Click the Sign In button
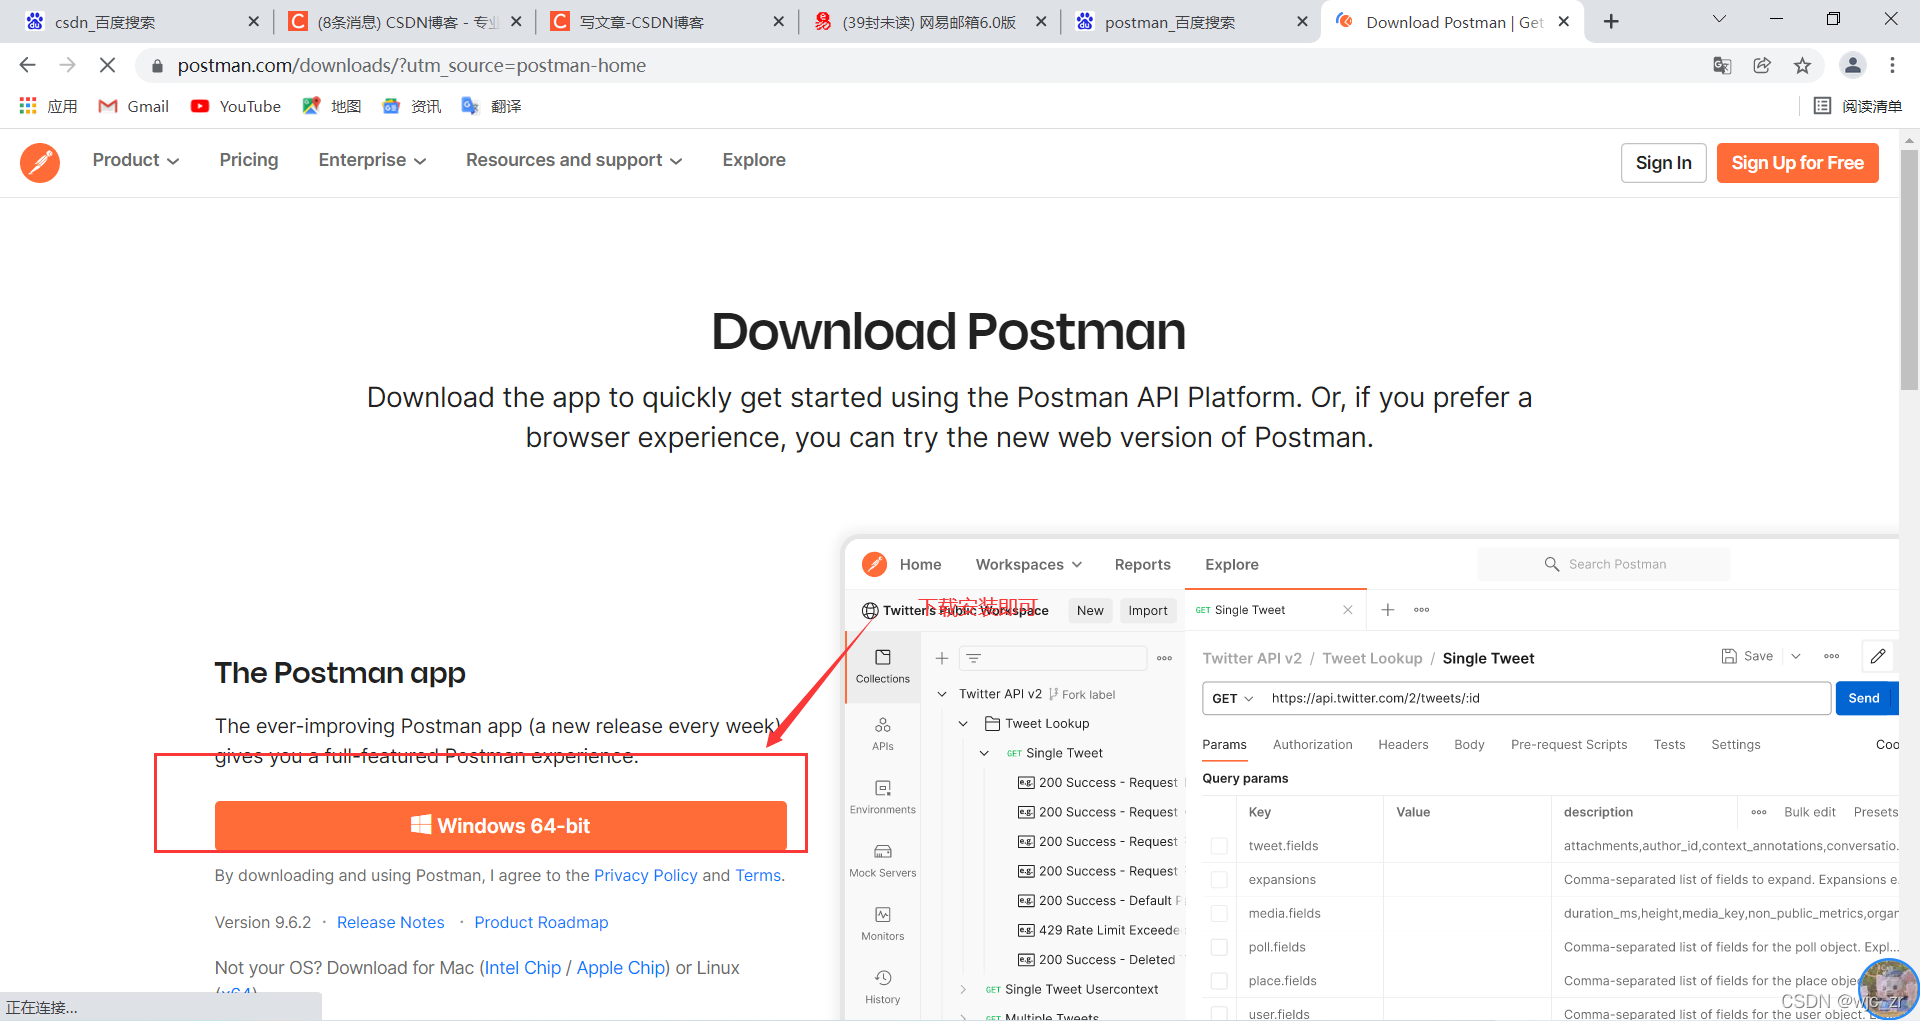 pyautogui.click(x=1663, y=163)
